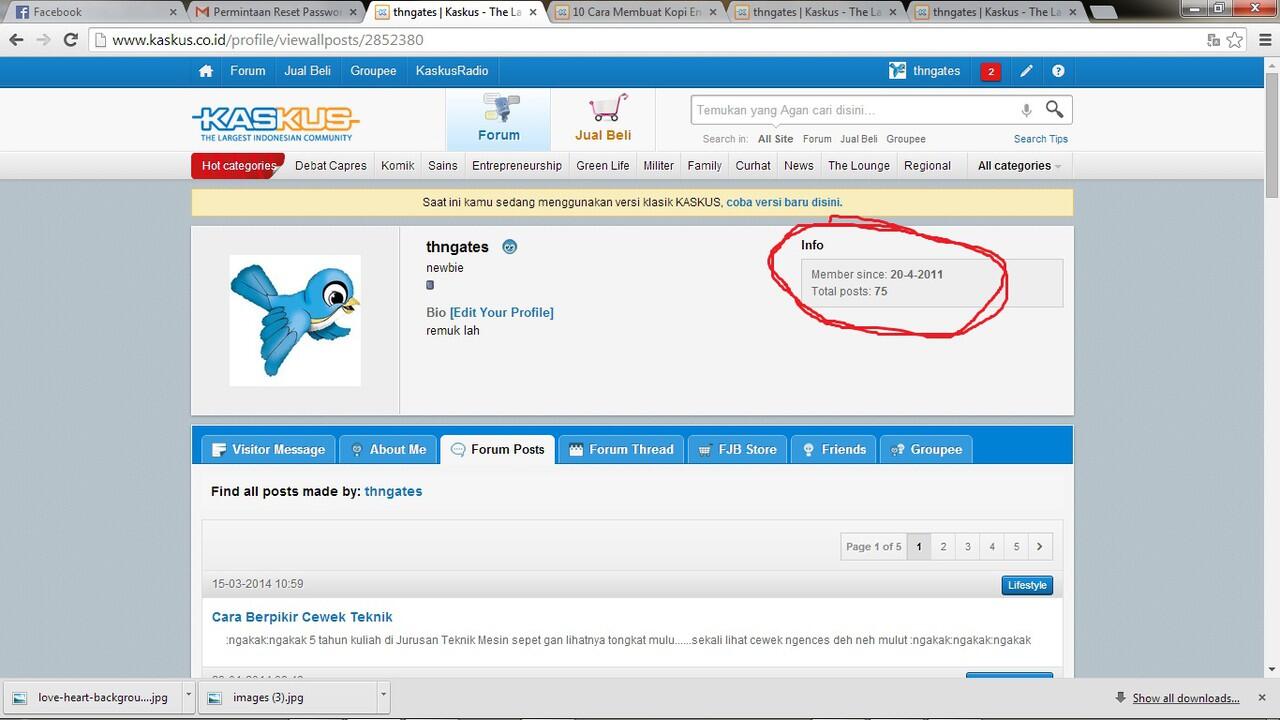1280x720 pixels.
Task: Open the Groupee profile tab
Action: click(926, 449)
